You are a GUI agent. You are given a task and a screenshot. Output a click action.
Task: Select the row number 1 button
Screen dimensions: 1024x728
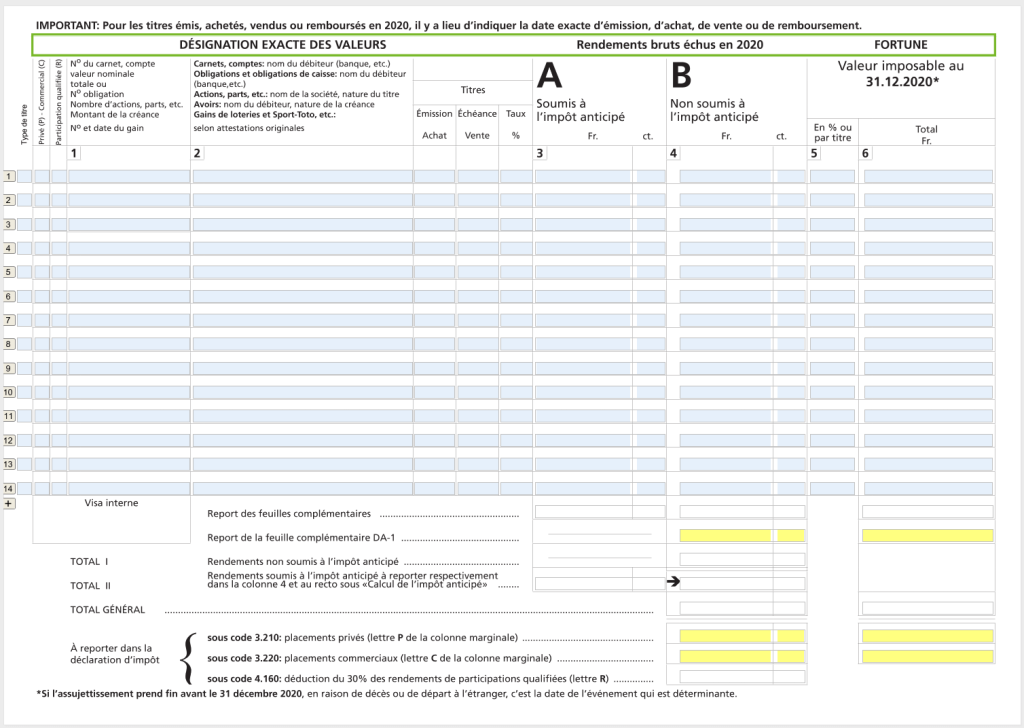[9, 176]
